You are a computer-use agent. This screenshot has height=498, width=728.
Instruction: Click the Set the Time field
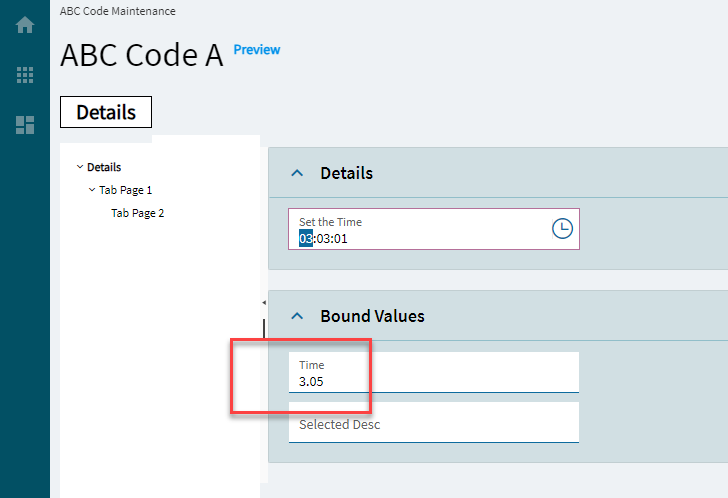pos(434,229)
